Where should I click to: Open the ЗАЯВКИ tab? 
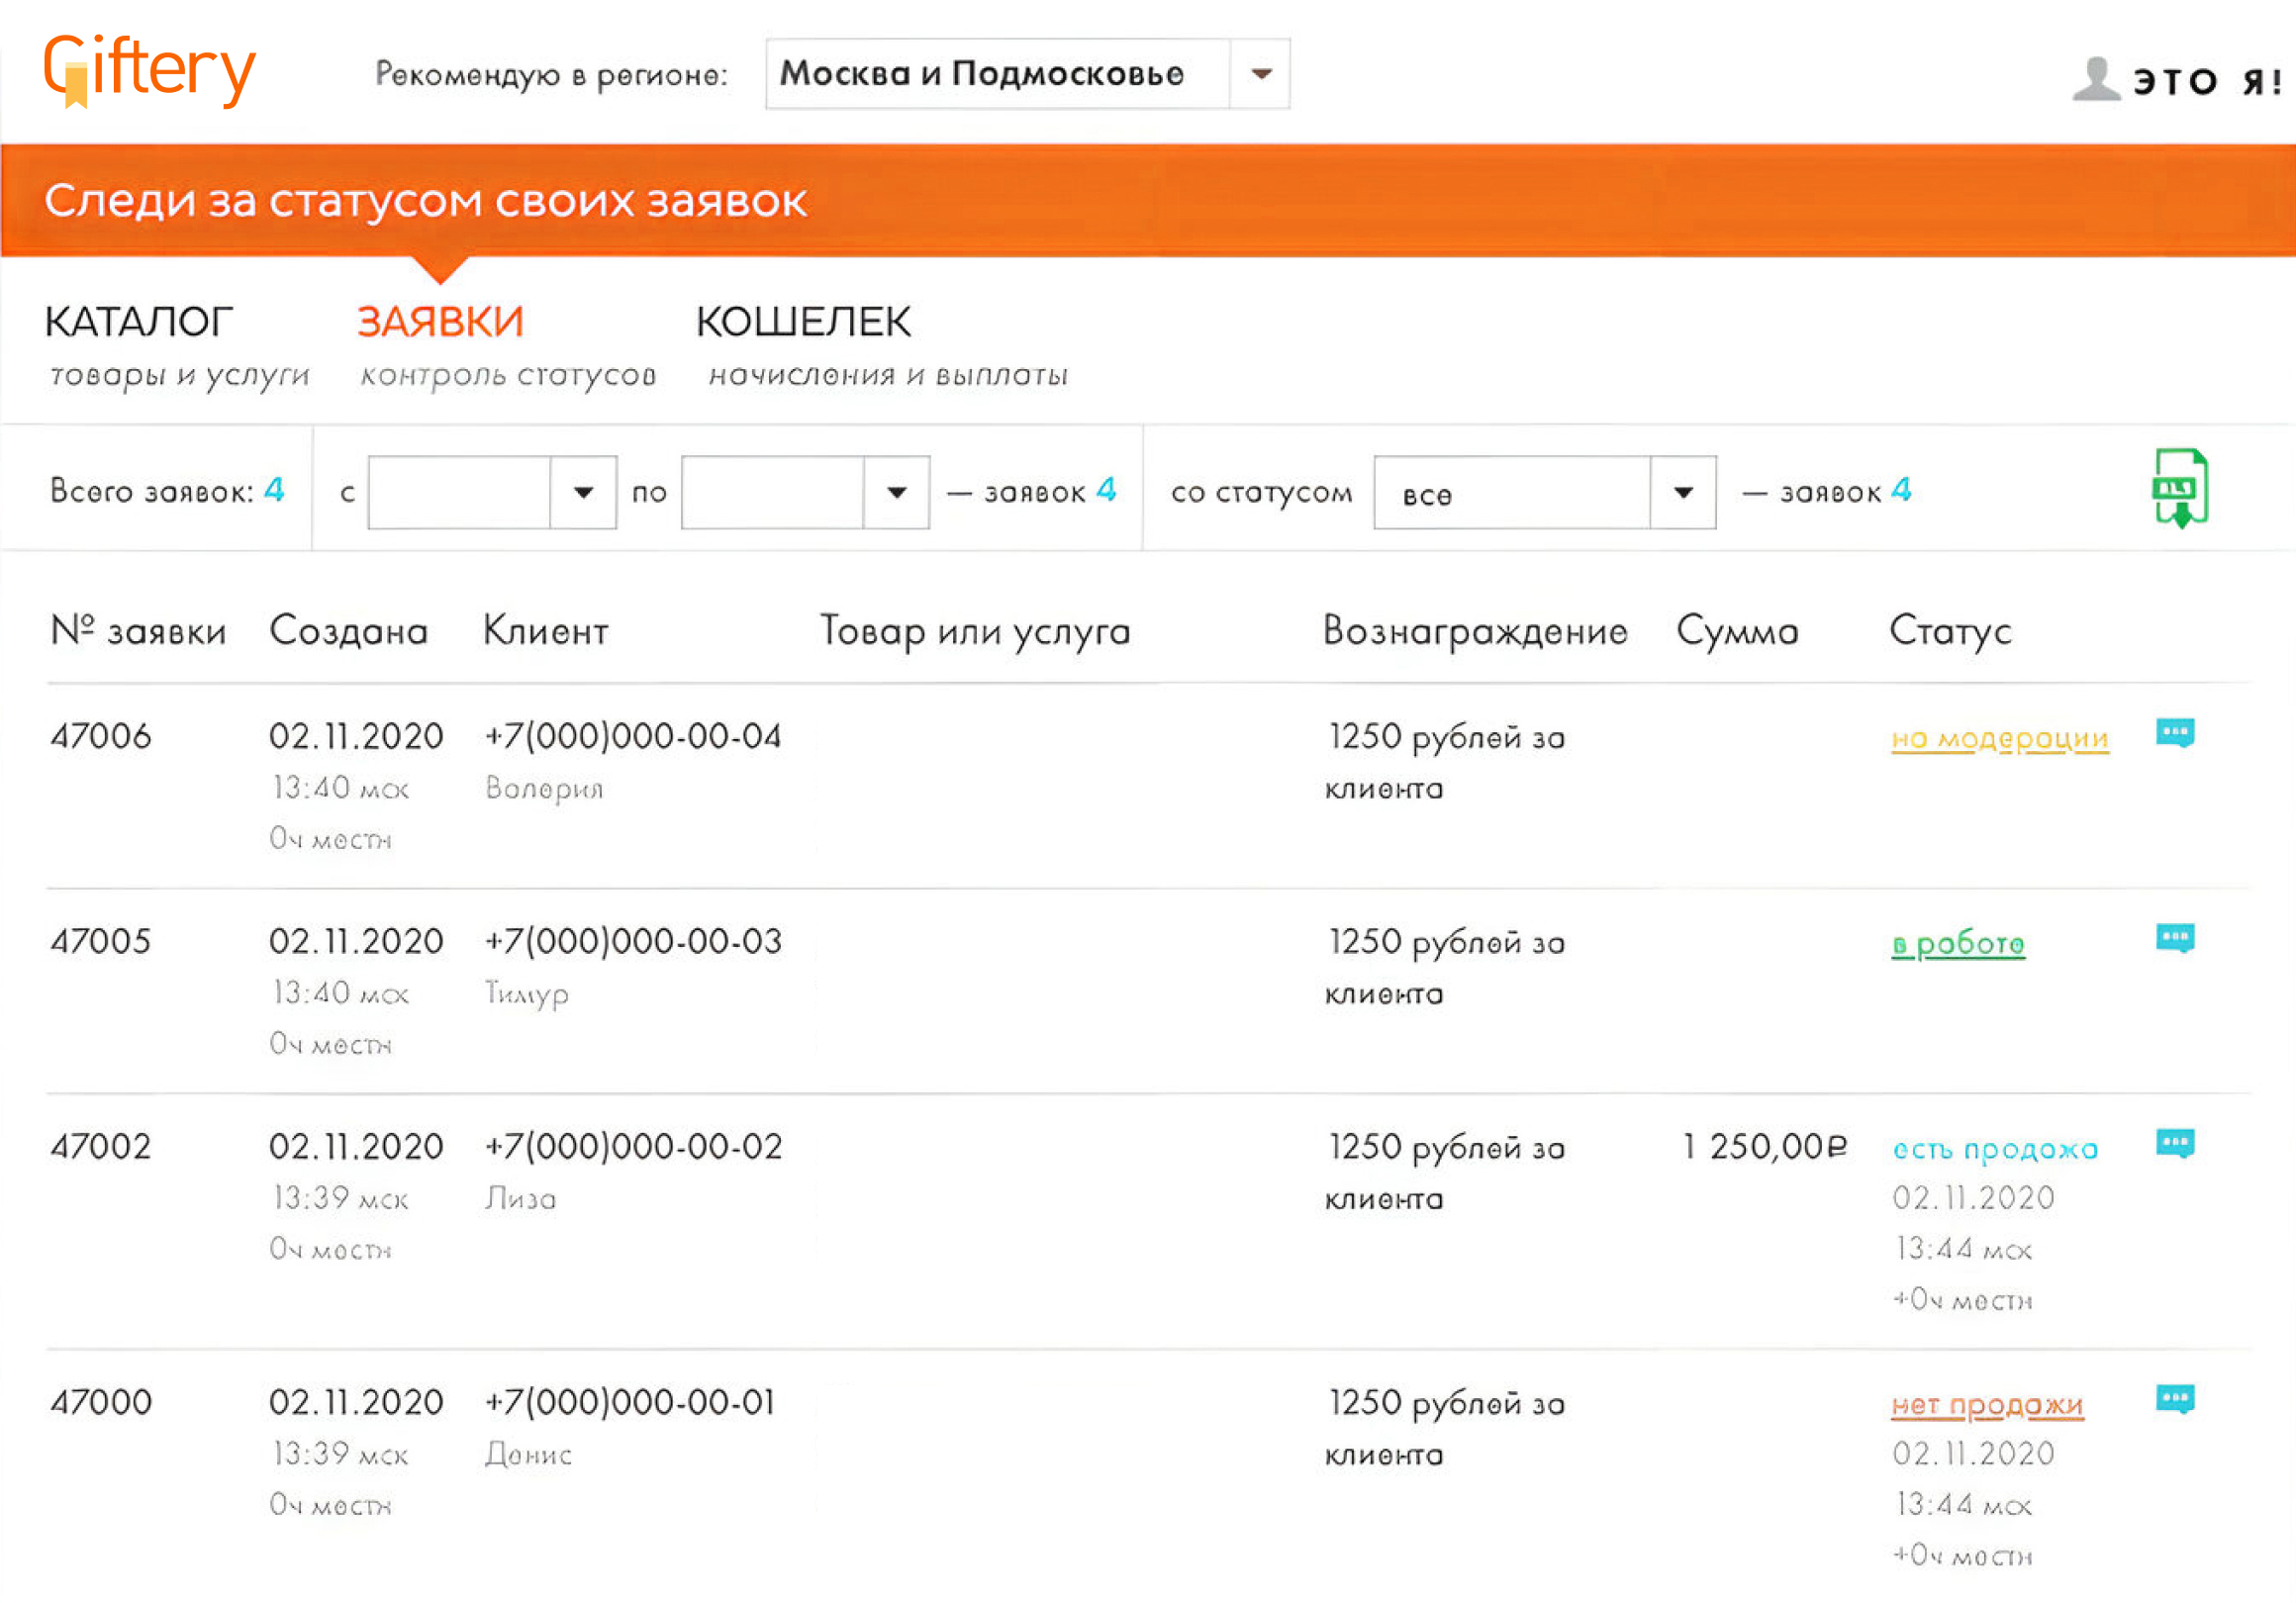(x=441, y=323)
